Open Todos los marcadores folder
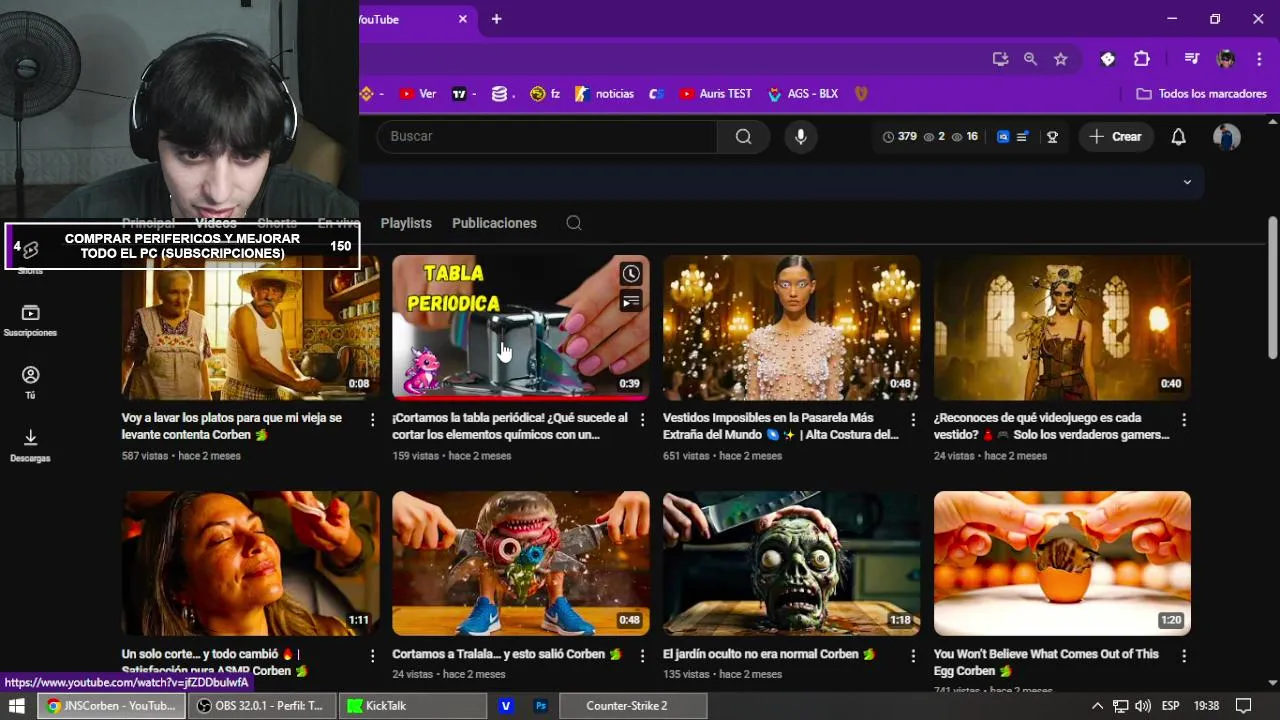This screenshot has width=1280, height=720. (1202, 94)
